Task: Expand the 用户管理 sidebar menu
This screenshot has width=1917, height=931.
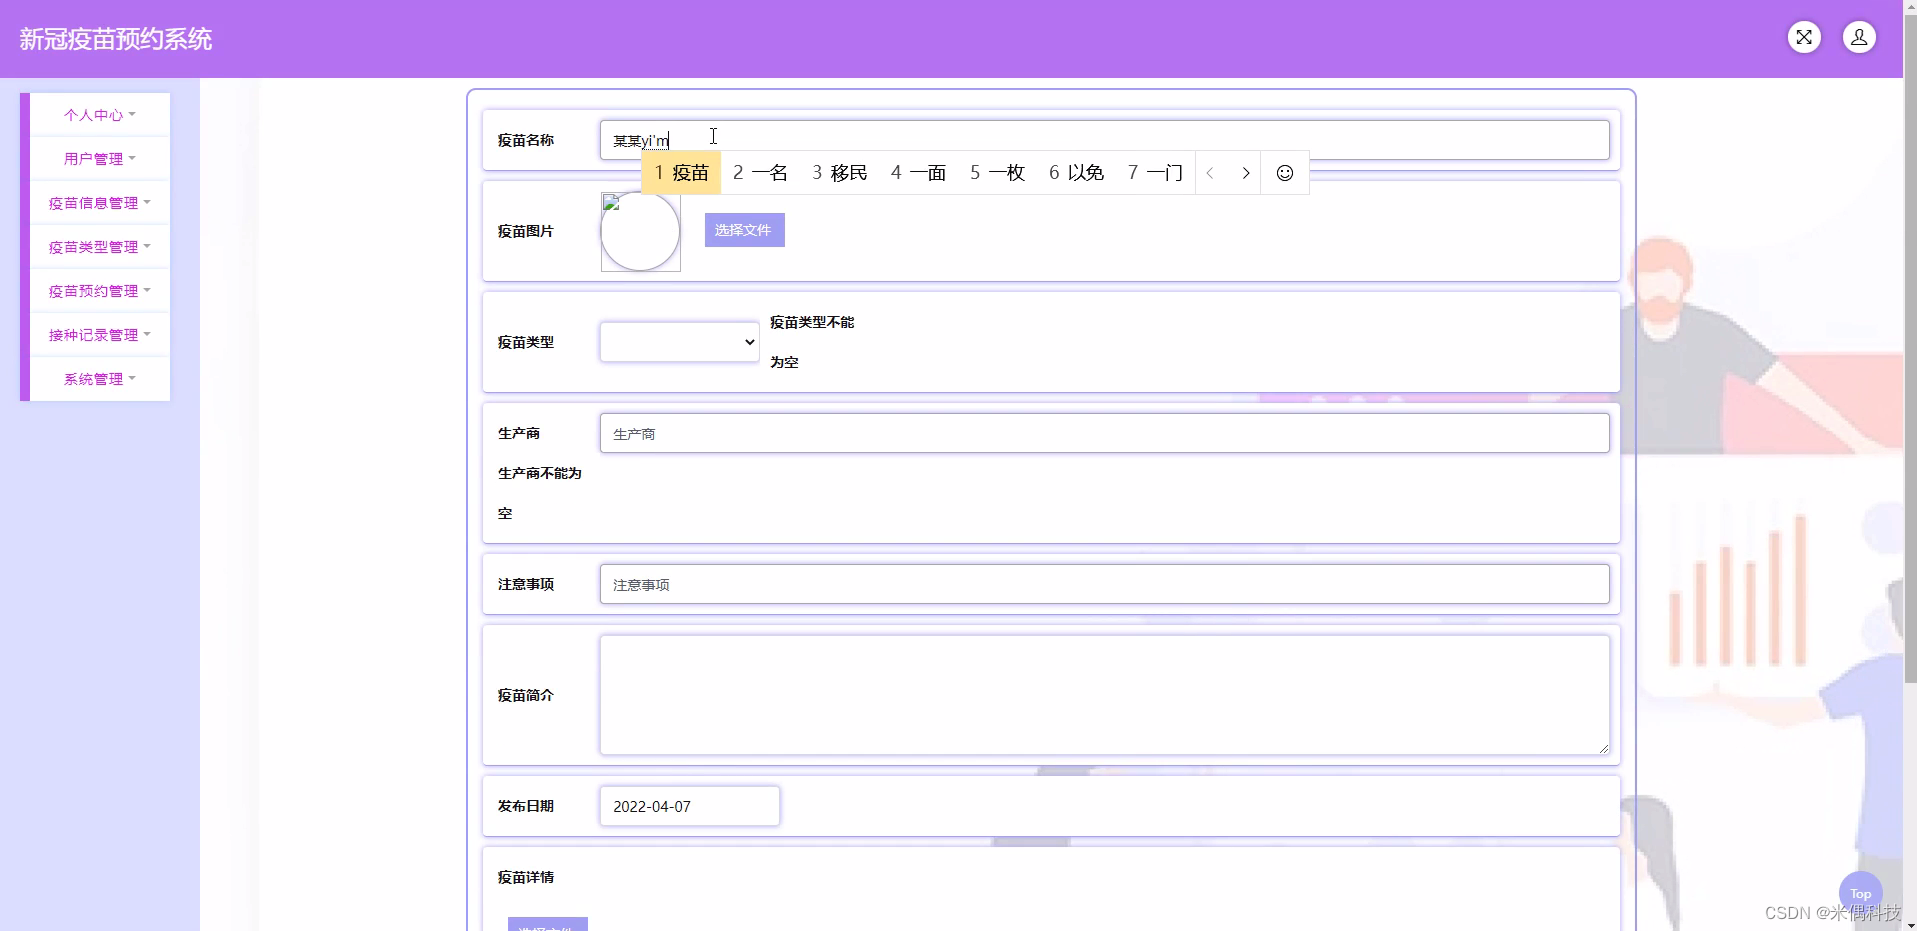Action: pyautogui.click(x=100, y=159)
